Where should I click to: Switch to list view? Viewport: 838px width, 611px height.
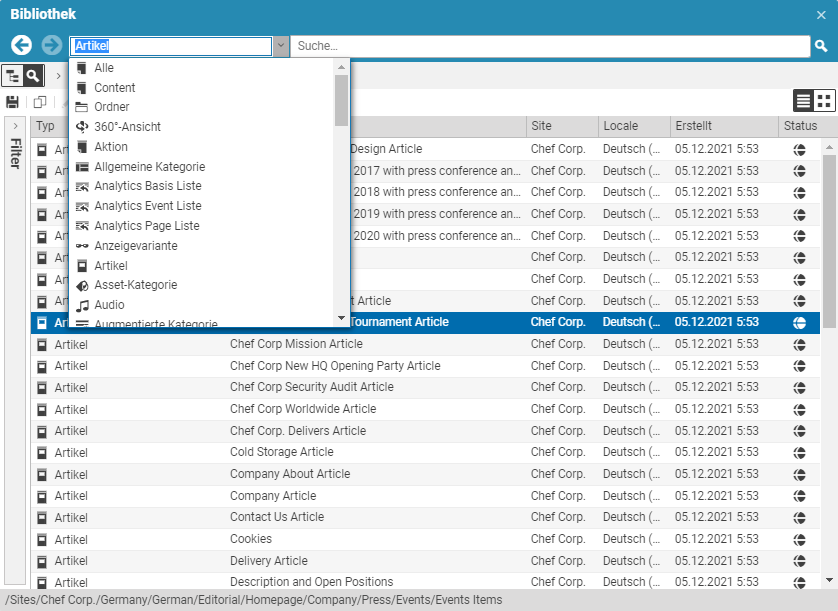point(803,100)
